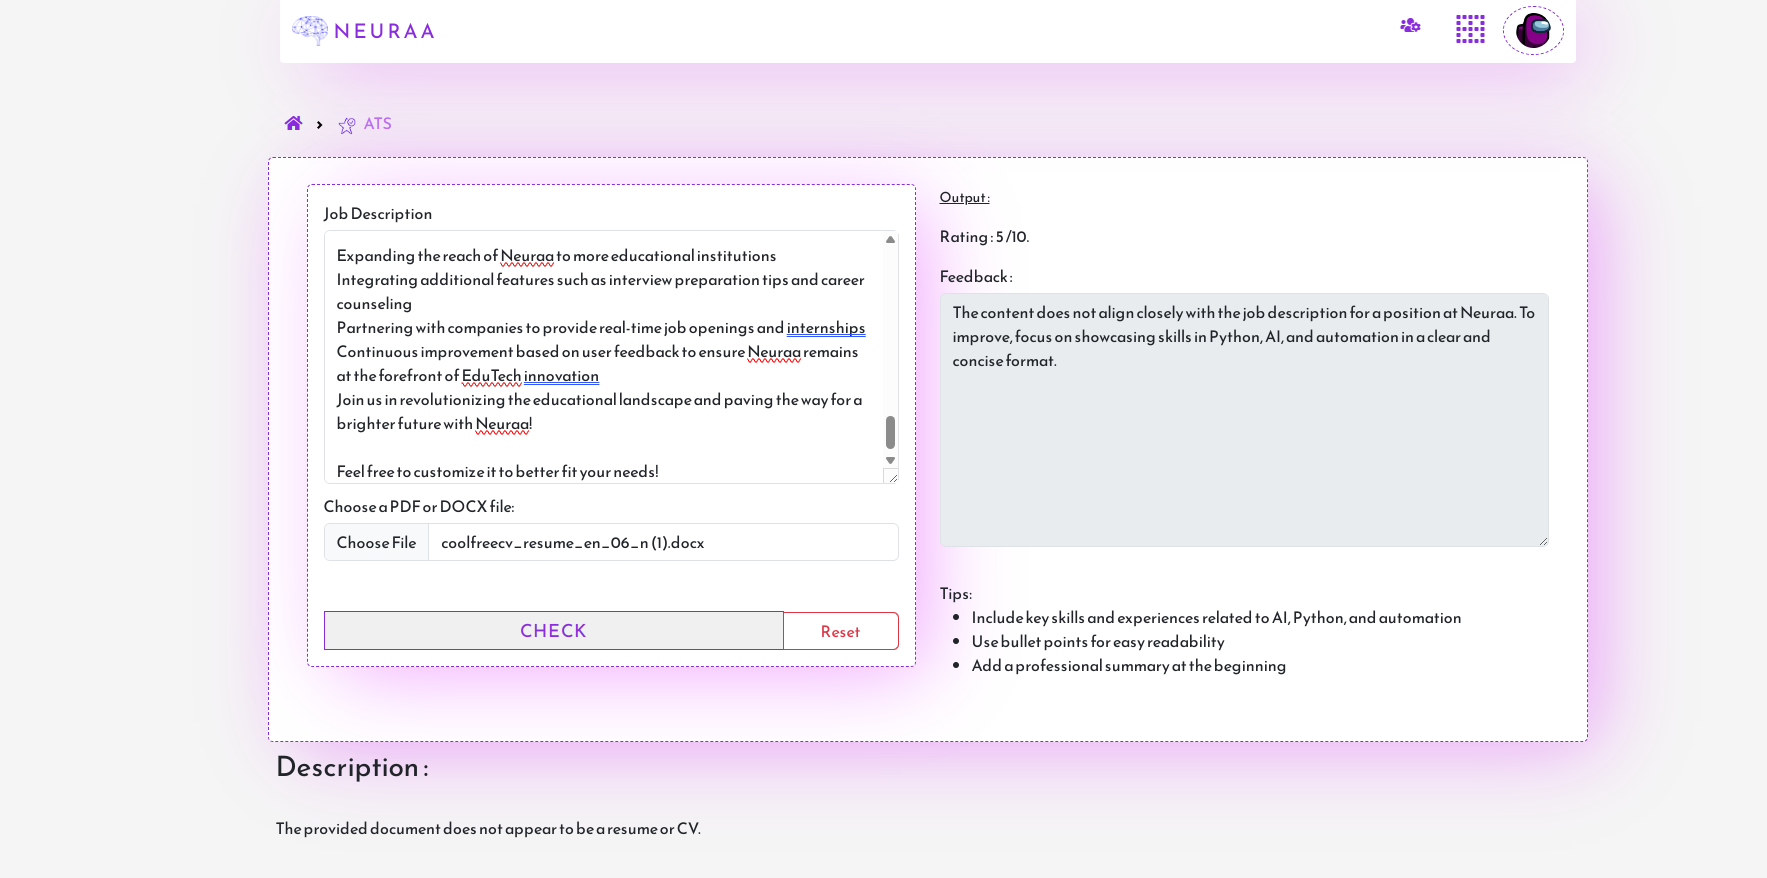Click the text "The provided document does not appear to be a resume or CV."

[488, 828]
